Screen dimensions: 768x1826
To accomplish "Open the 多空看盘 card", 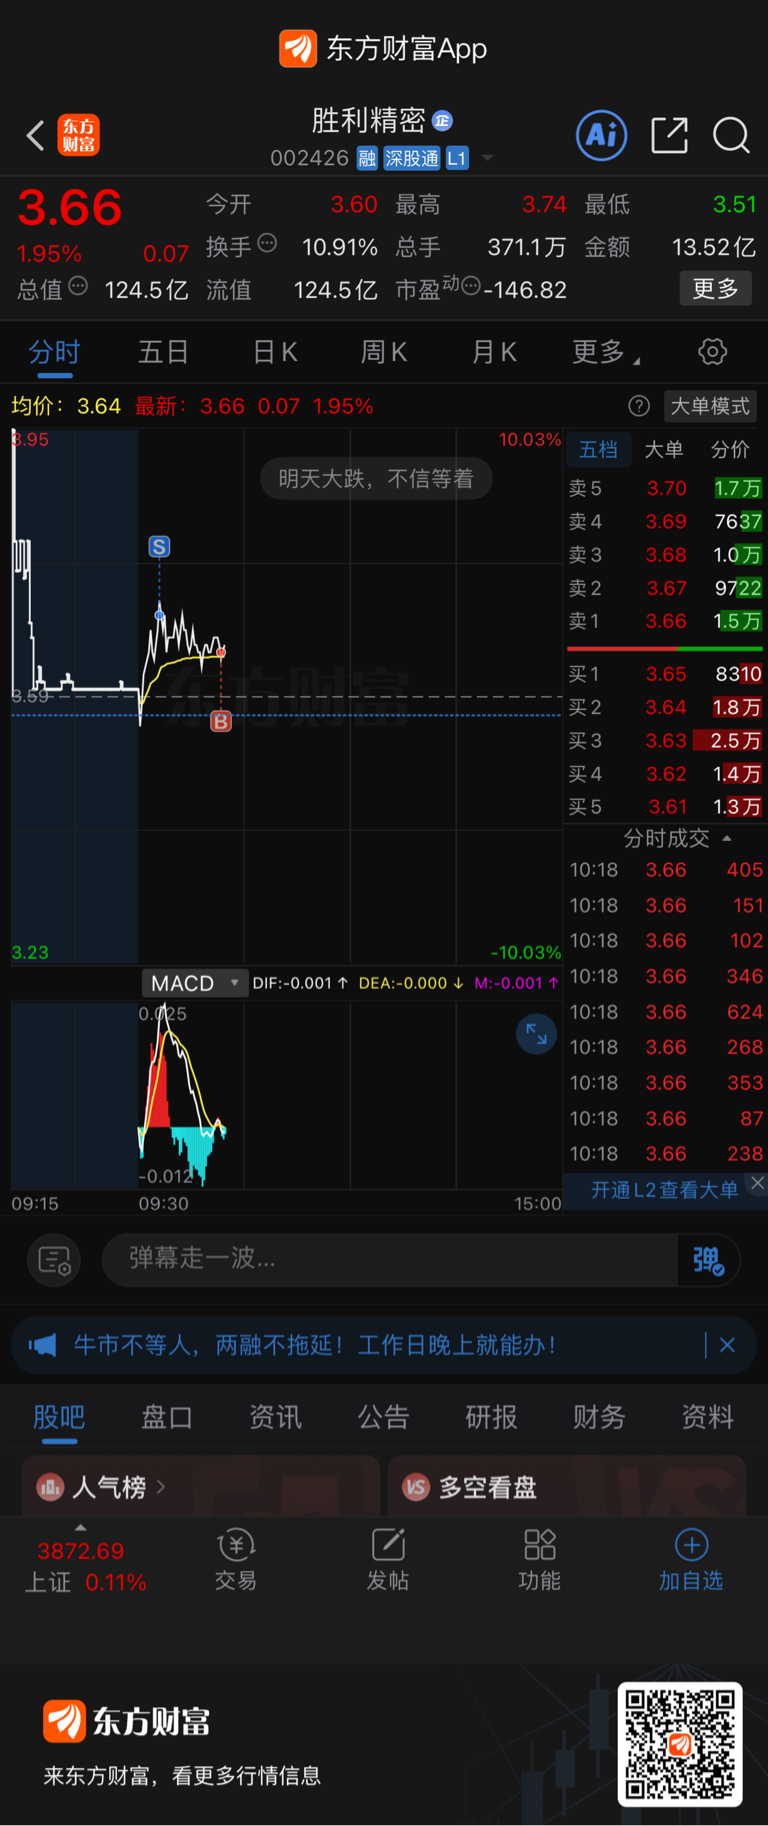I will coord(566,1486).
